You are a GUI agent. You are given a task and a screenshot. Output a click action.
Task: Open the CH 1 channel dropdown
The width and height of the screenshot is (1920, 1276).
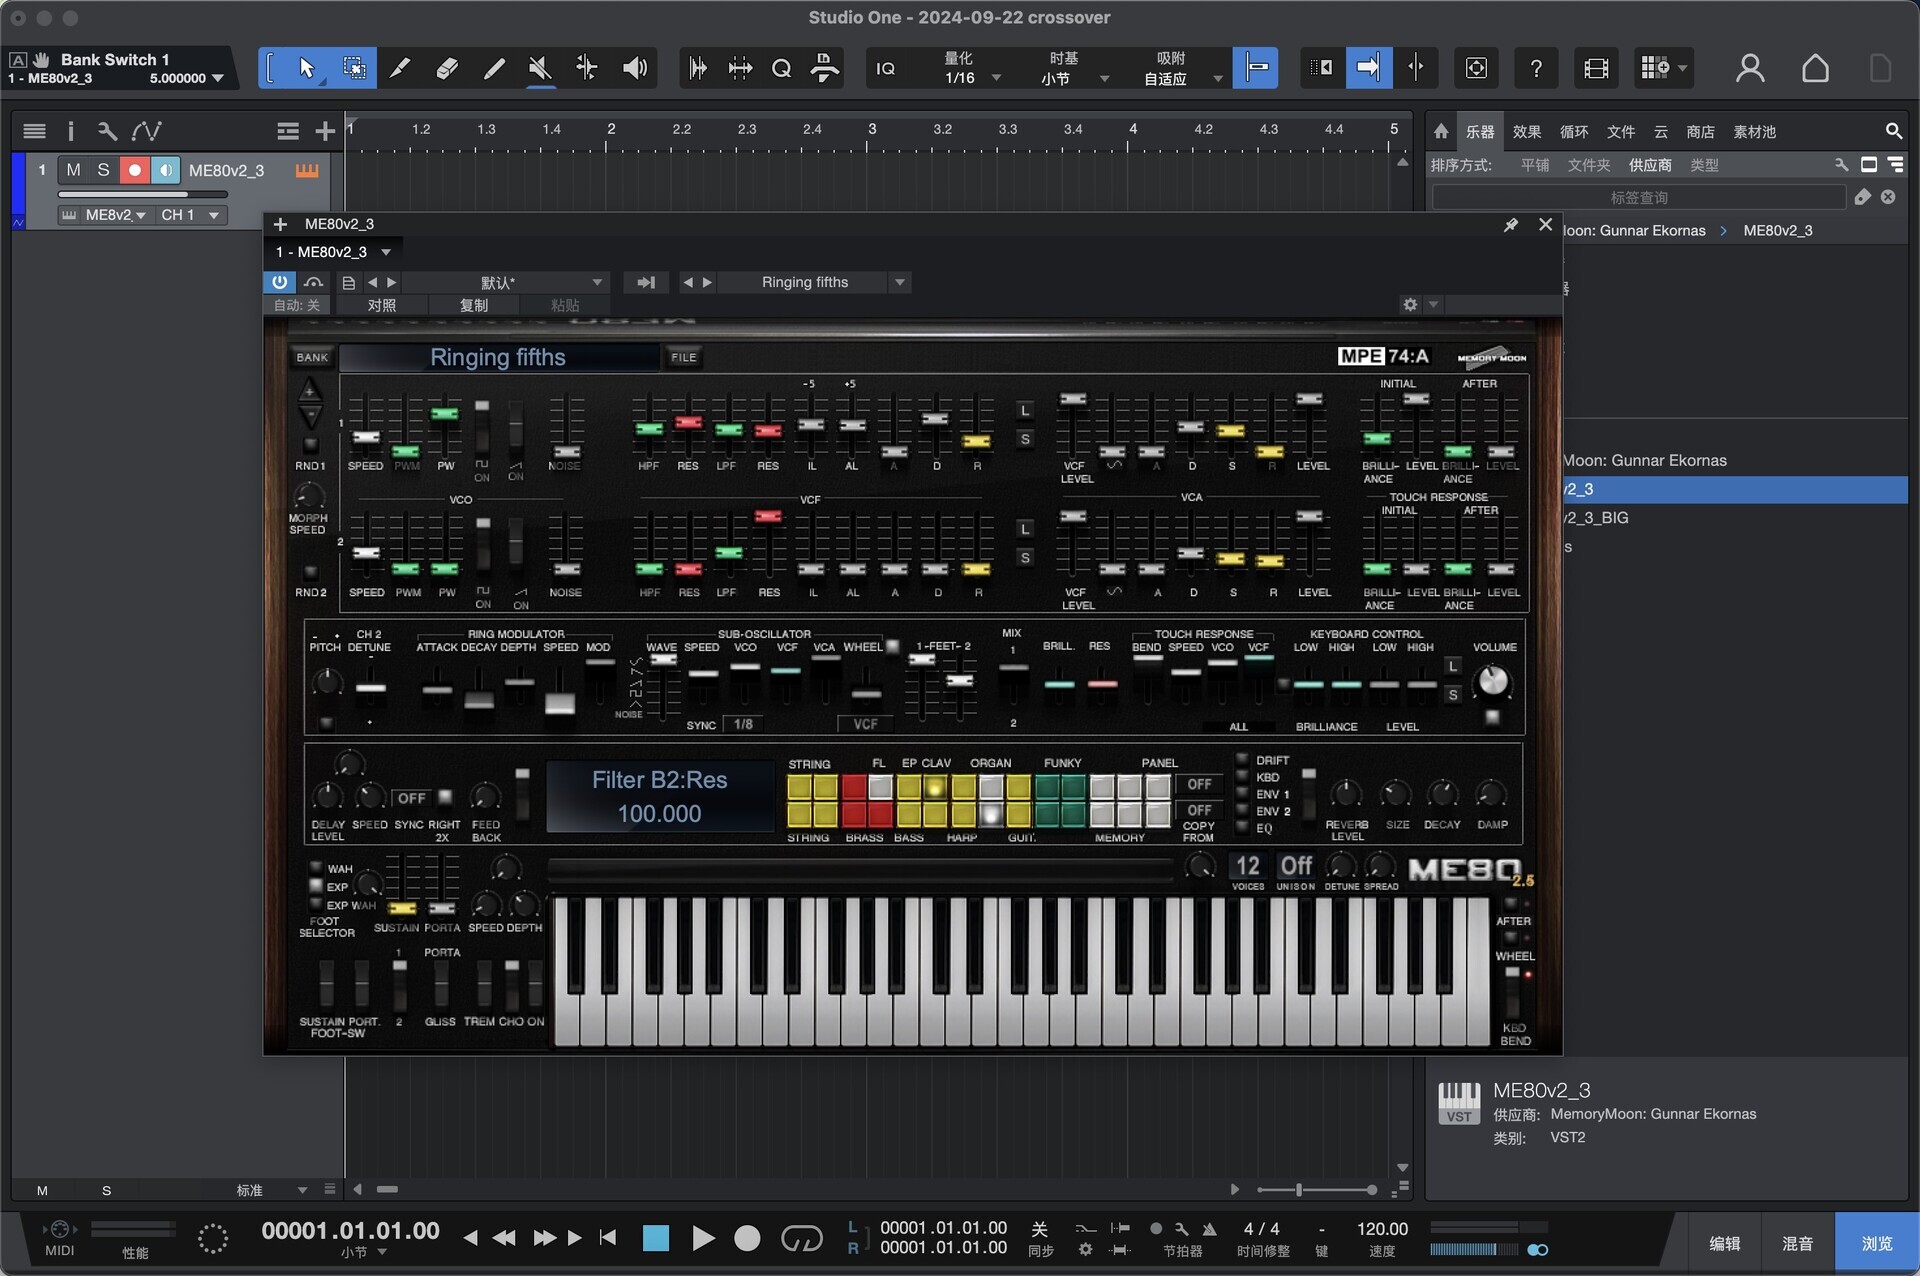(x=190, y=215)
